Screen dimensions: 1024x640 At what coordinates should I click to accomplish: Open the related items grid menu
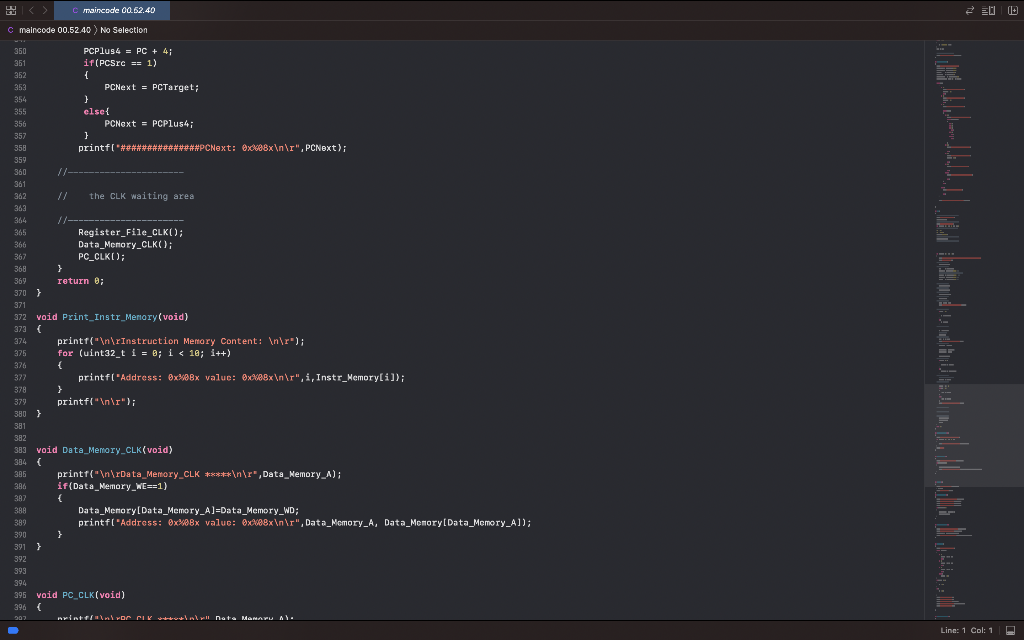(x=10, y=10)
